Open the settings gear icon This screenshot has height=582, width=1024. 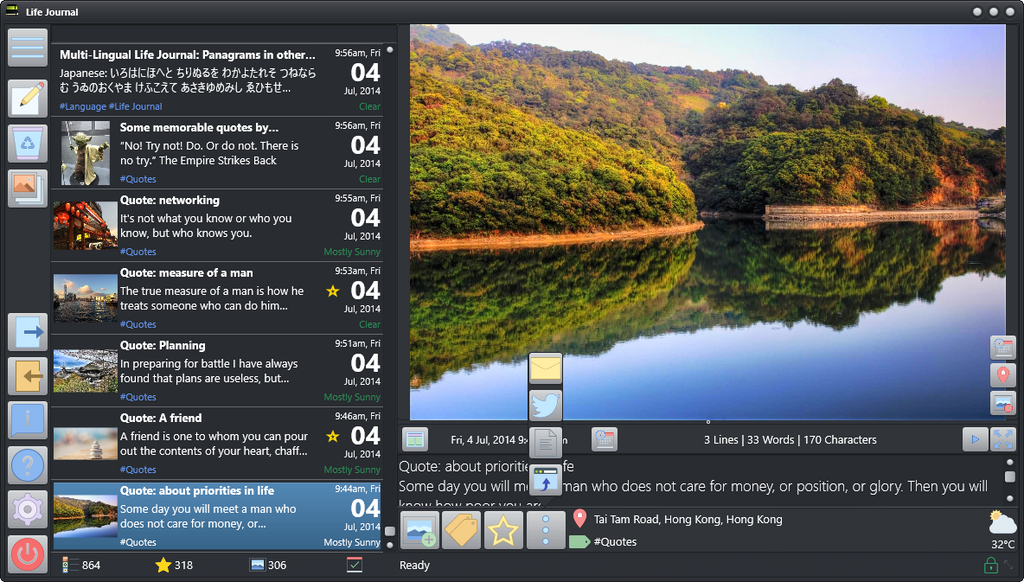(x=28, y=509)
